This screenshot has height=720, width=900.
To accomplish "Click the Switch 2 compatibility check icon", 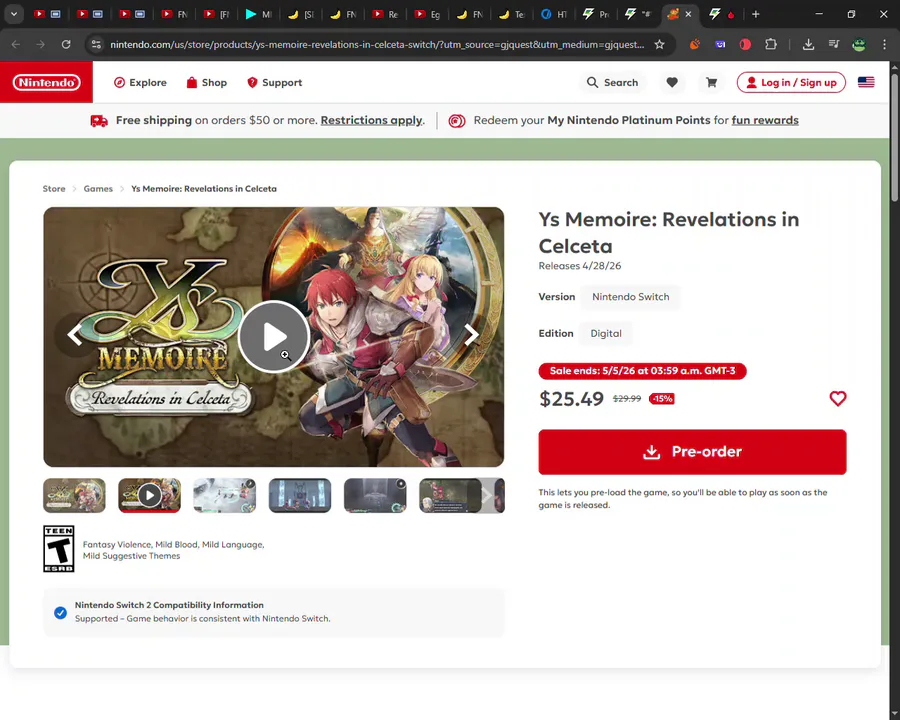I will [60, 613].
